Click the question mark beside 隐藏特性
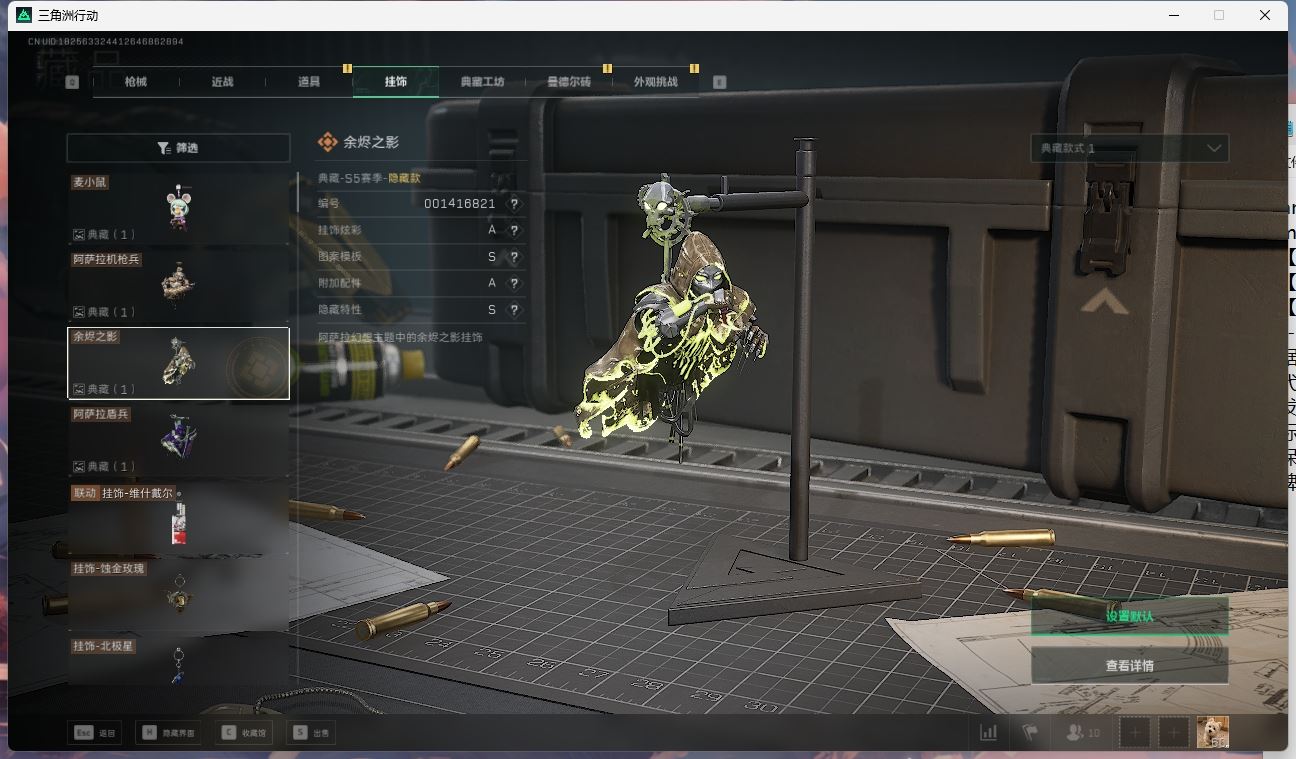 pyautogui.click(x=514, y=310)
